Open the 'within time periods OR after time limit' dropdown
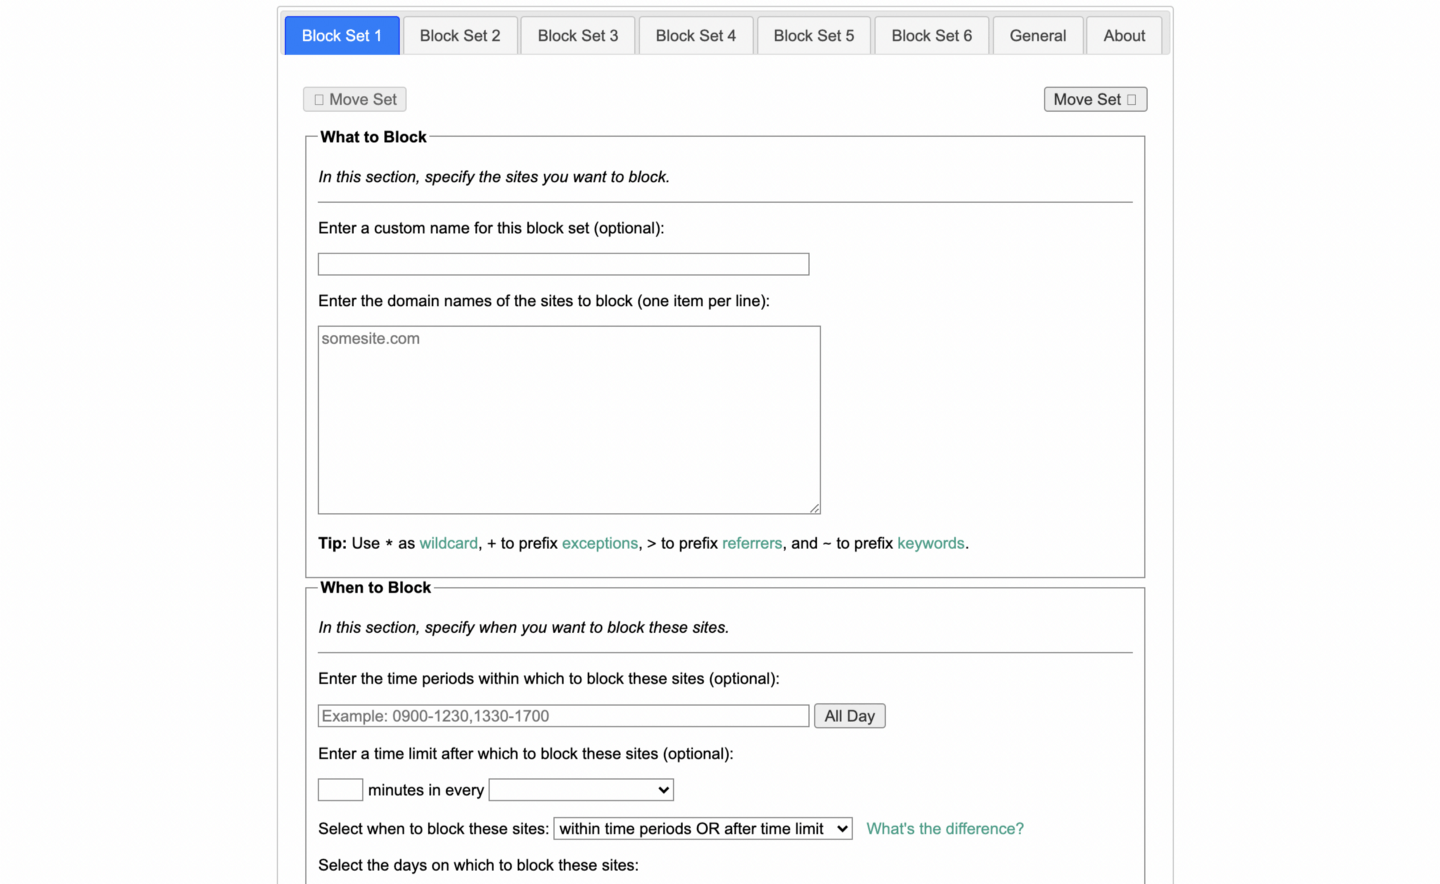Screen dimensions: 1440x884 point(703,828)
